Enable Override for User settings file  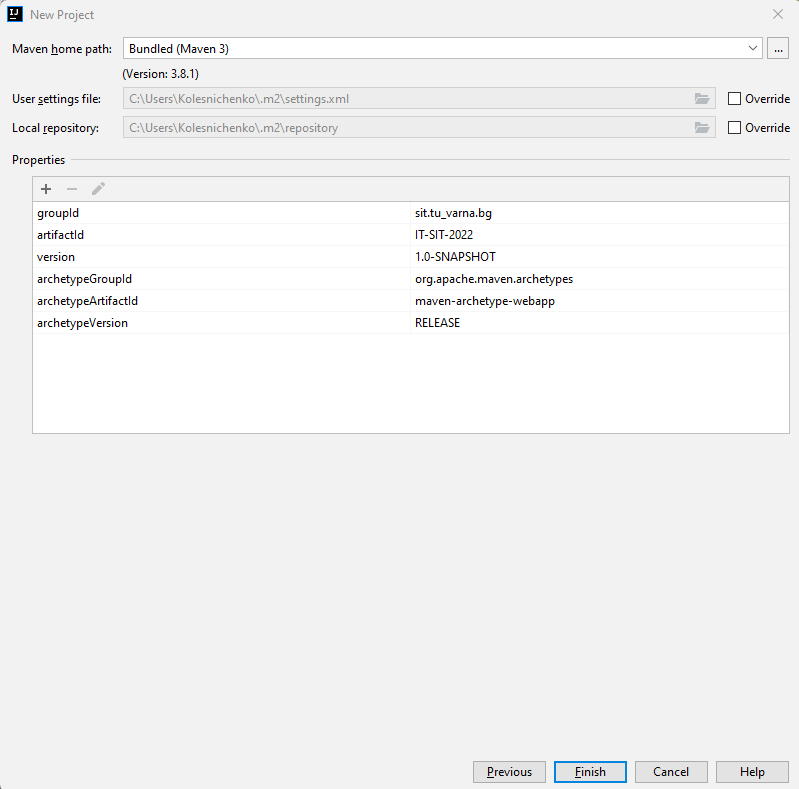point(734,98)
